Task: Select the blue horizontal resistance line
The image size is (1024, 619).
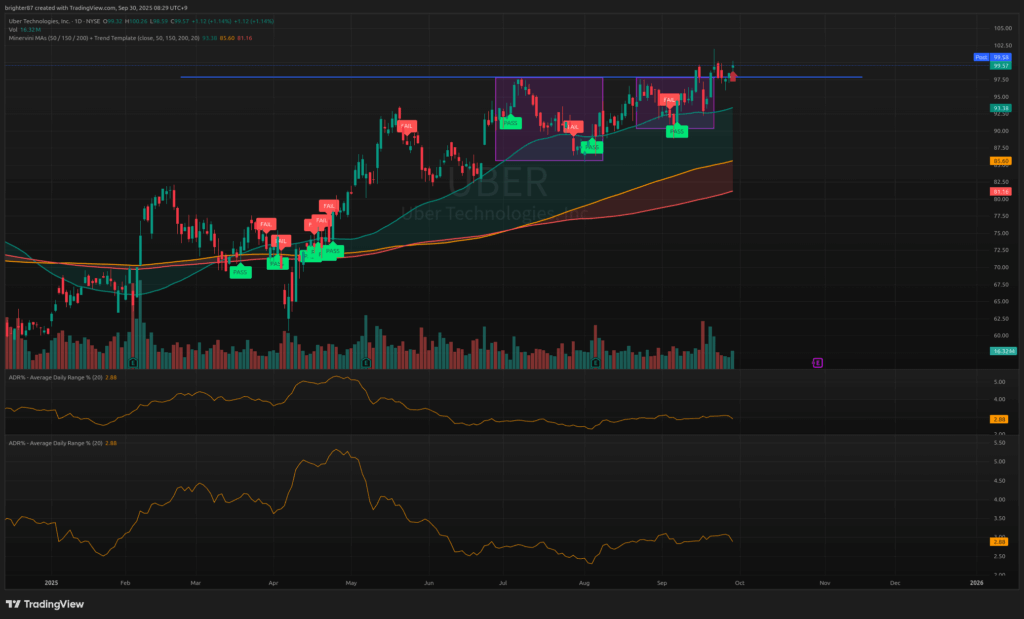Action: pos(521,77)
